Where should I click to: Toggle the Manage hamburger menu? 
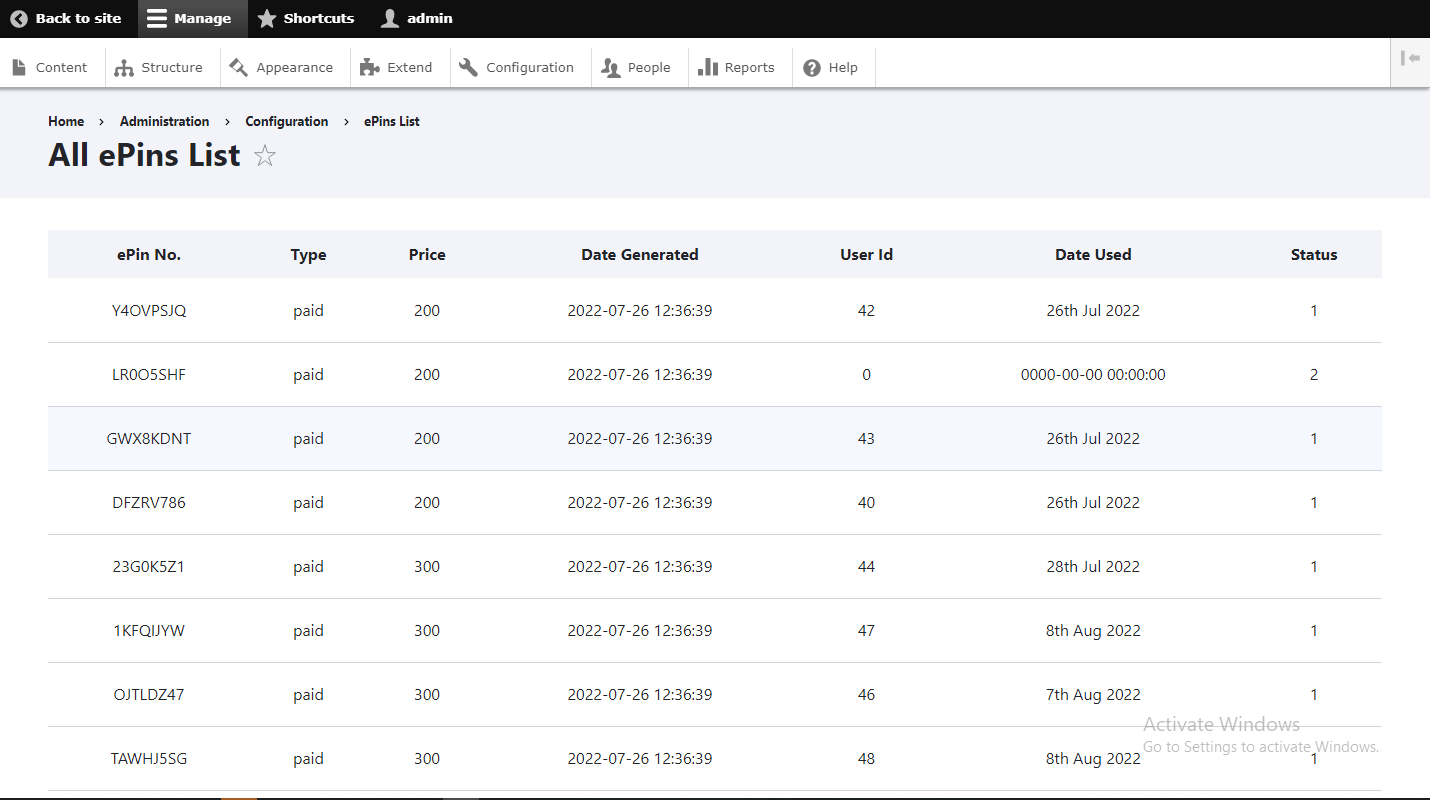pyautogui.click(x=157, y=19)
